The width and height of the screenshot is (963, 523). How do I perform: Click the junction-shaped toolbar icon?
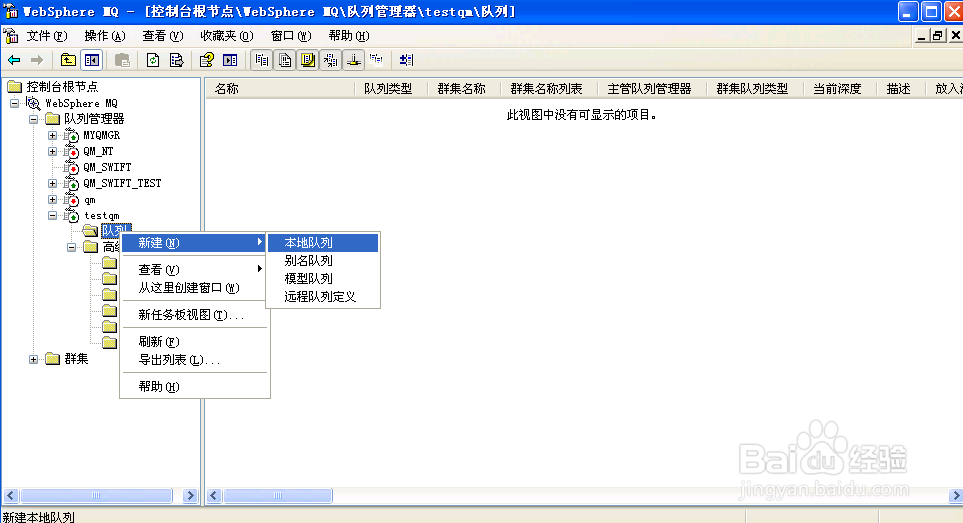coord(354,60)
